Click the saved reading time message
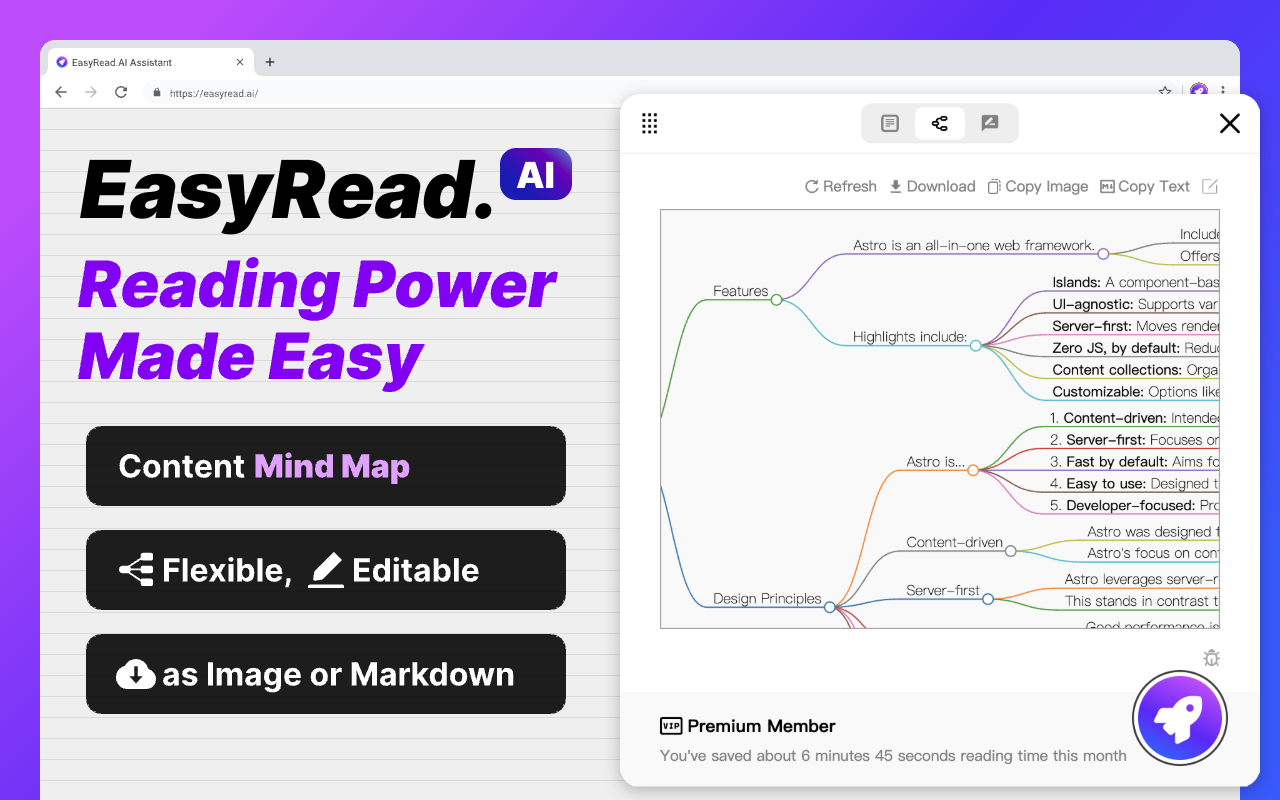This screenshot has height=800, width=1280. pos(893,756)
